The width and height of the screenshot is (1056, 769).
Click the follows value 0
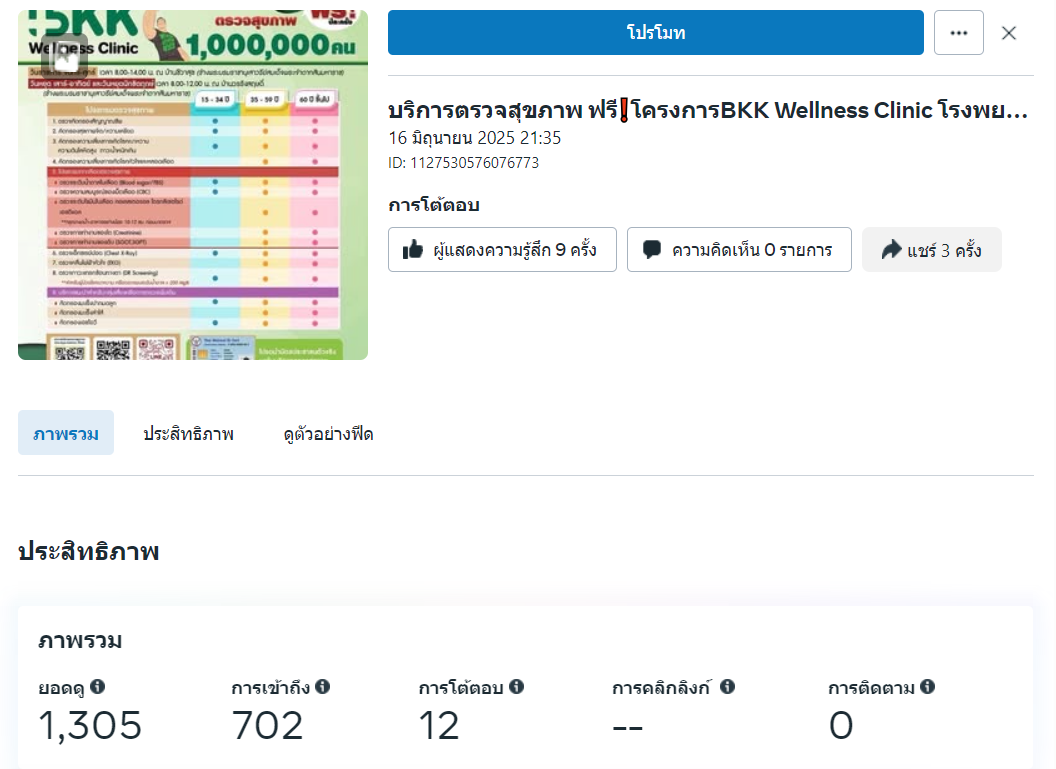click(840, 725)
